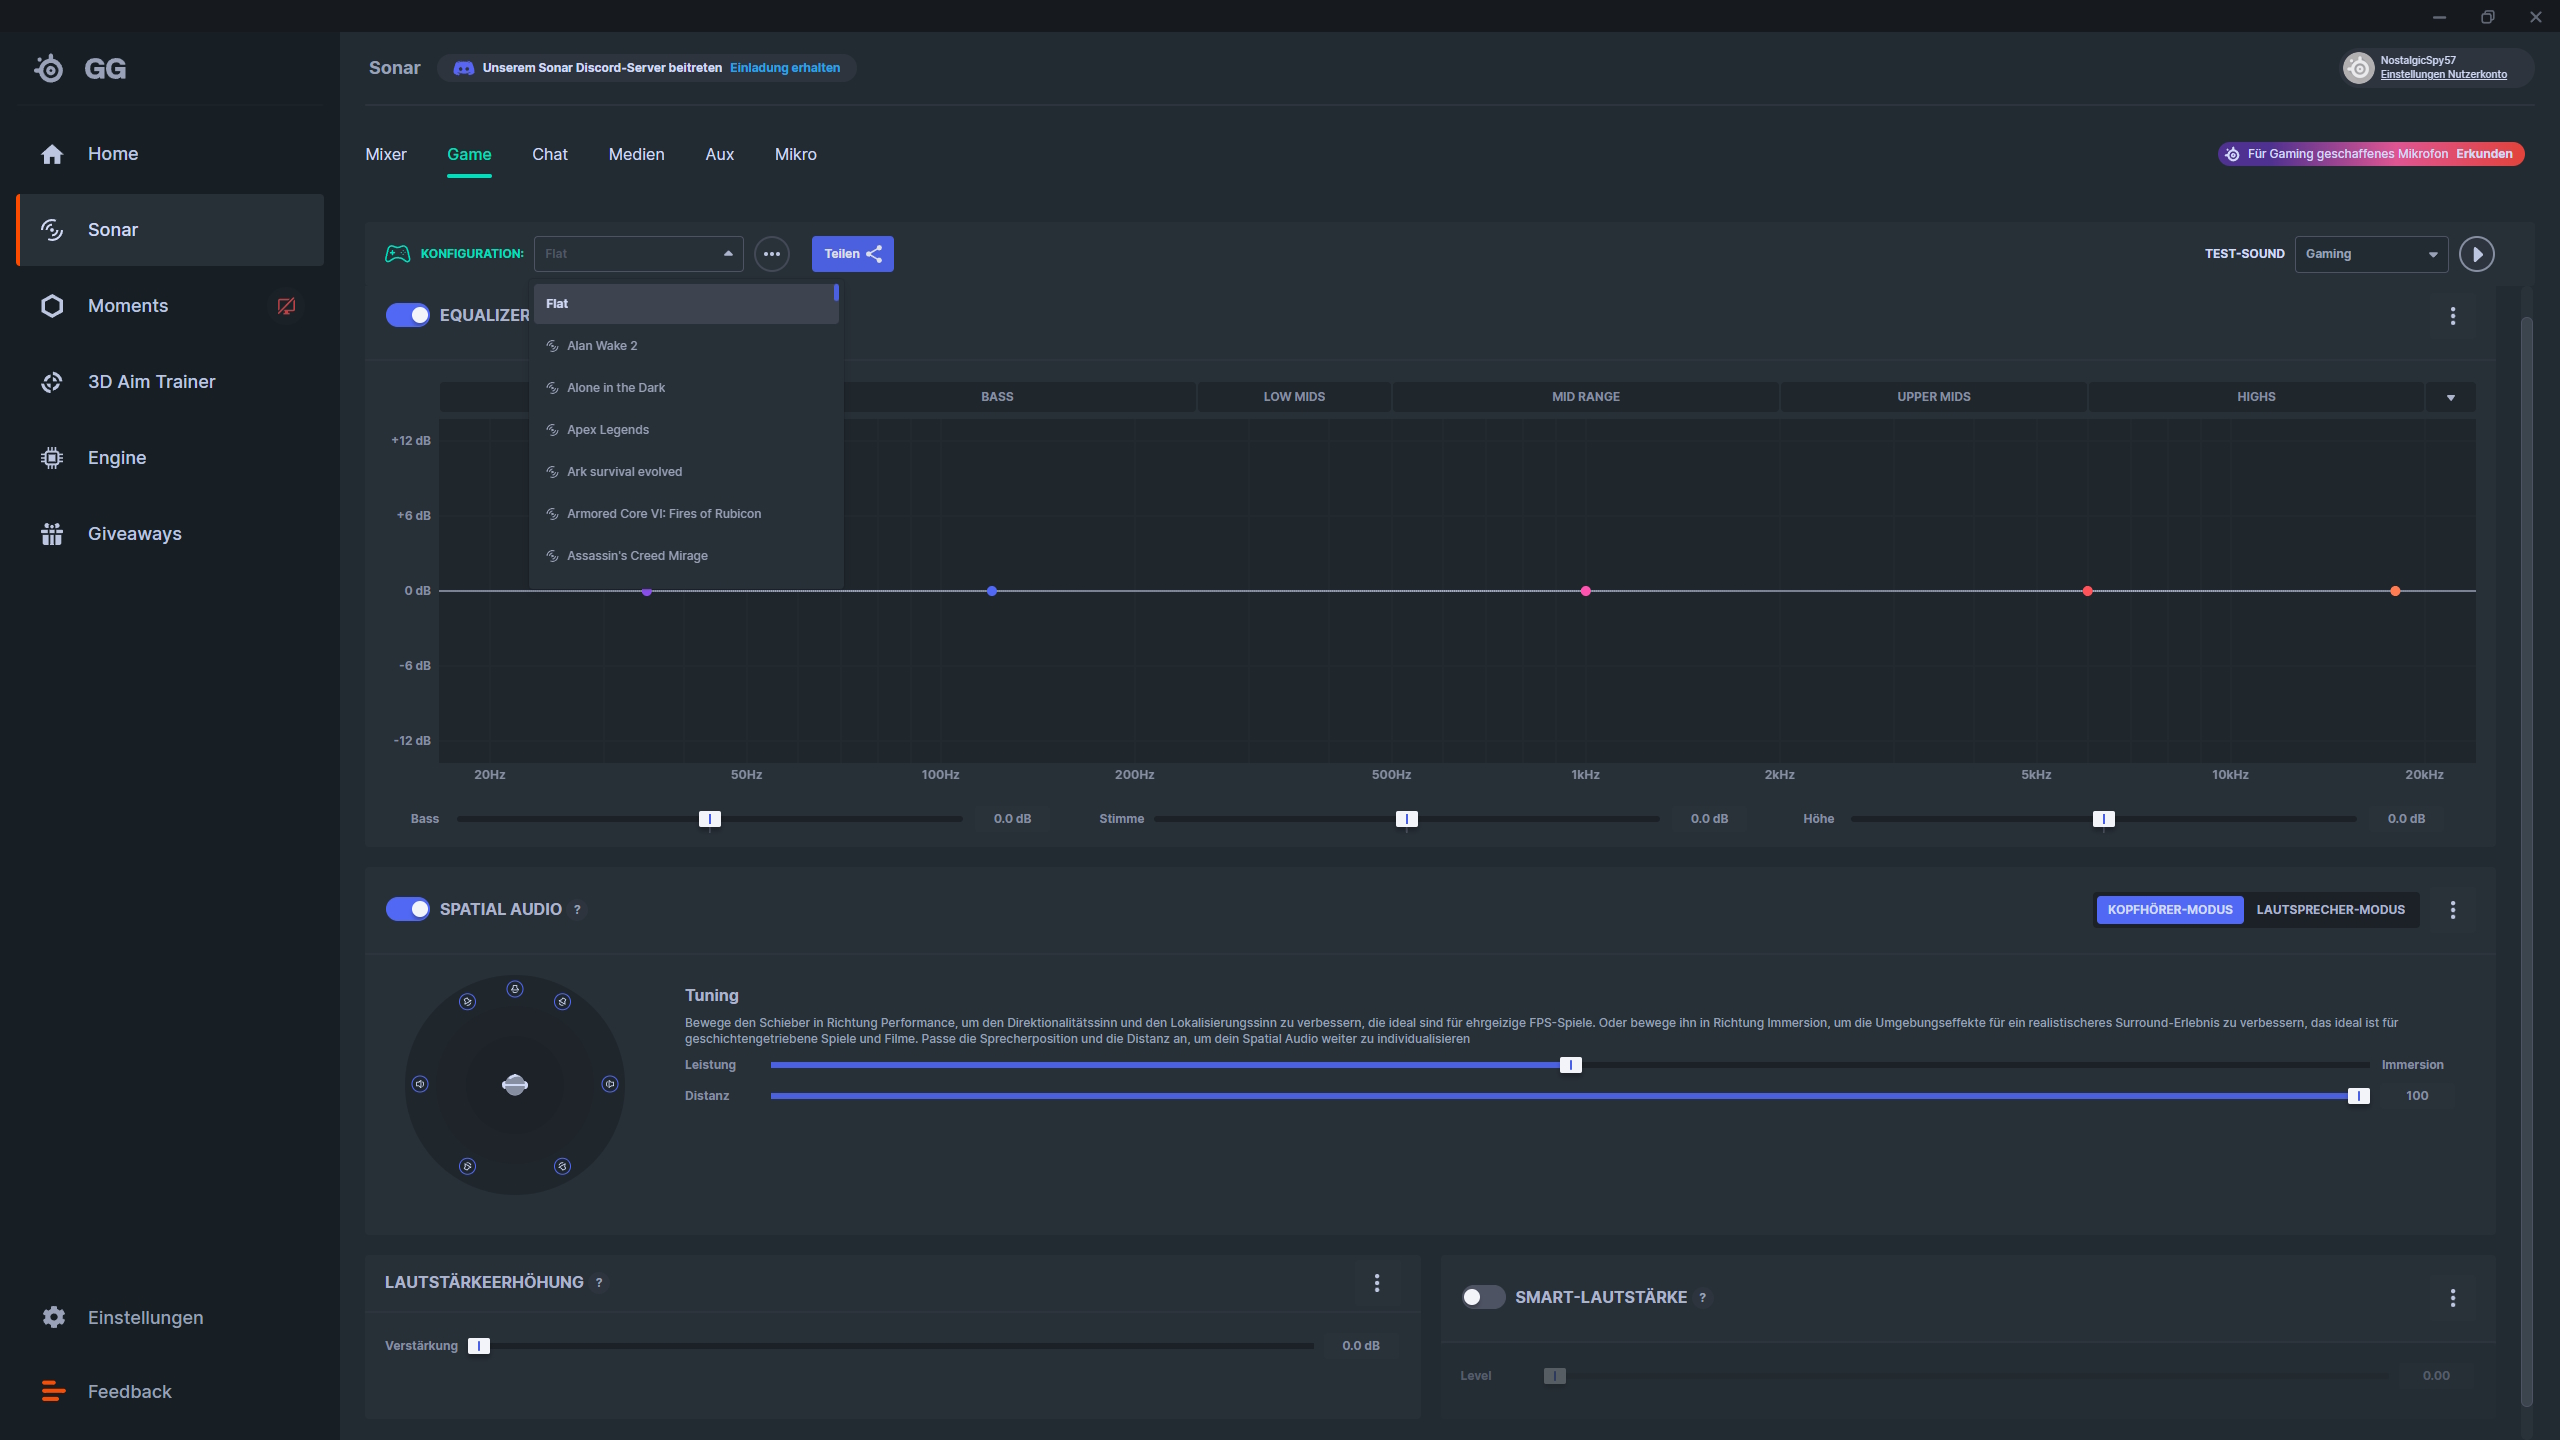
Task: Switch to the Mikro tab
Action: (795, 154)
